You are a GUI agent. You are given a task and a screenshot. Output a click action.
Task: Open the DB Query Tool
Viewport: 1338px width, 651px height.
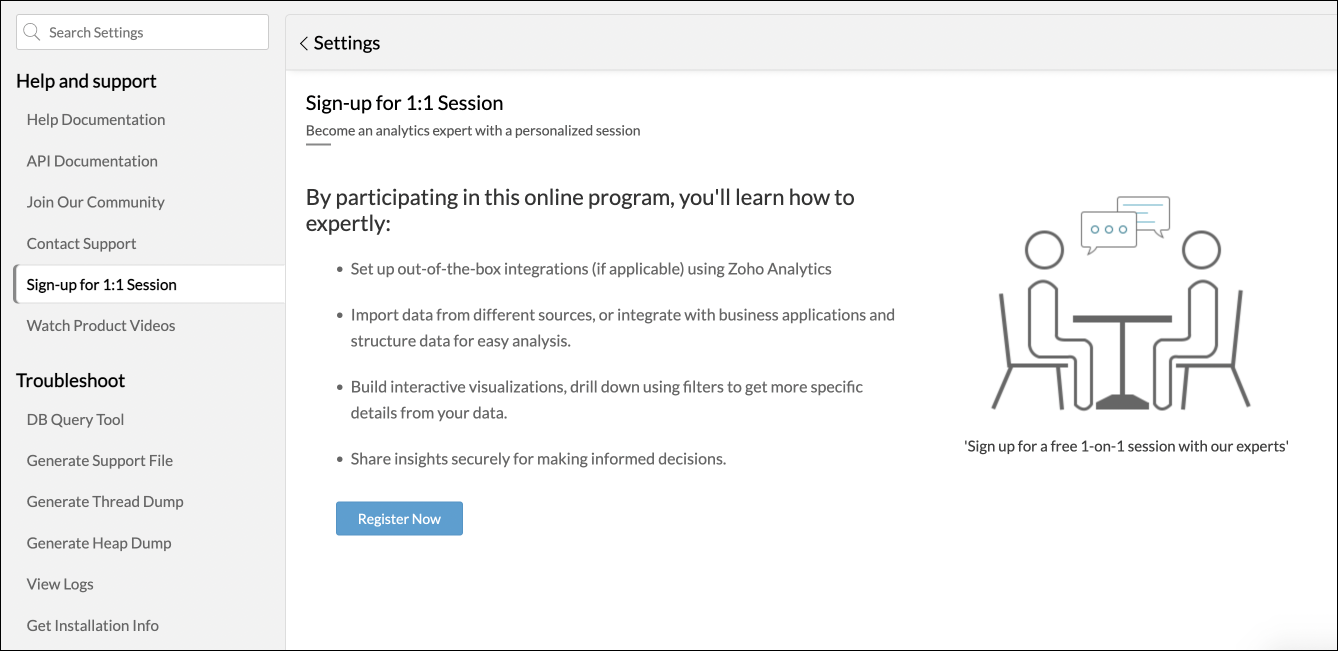[x=76, y=420]
